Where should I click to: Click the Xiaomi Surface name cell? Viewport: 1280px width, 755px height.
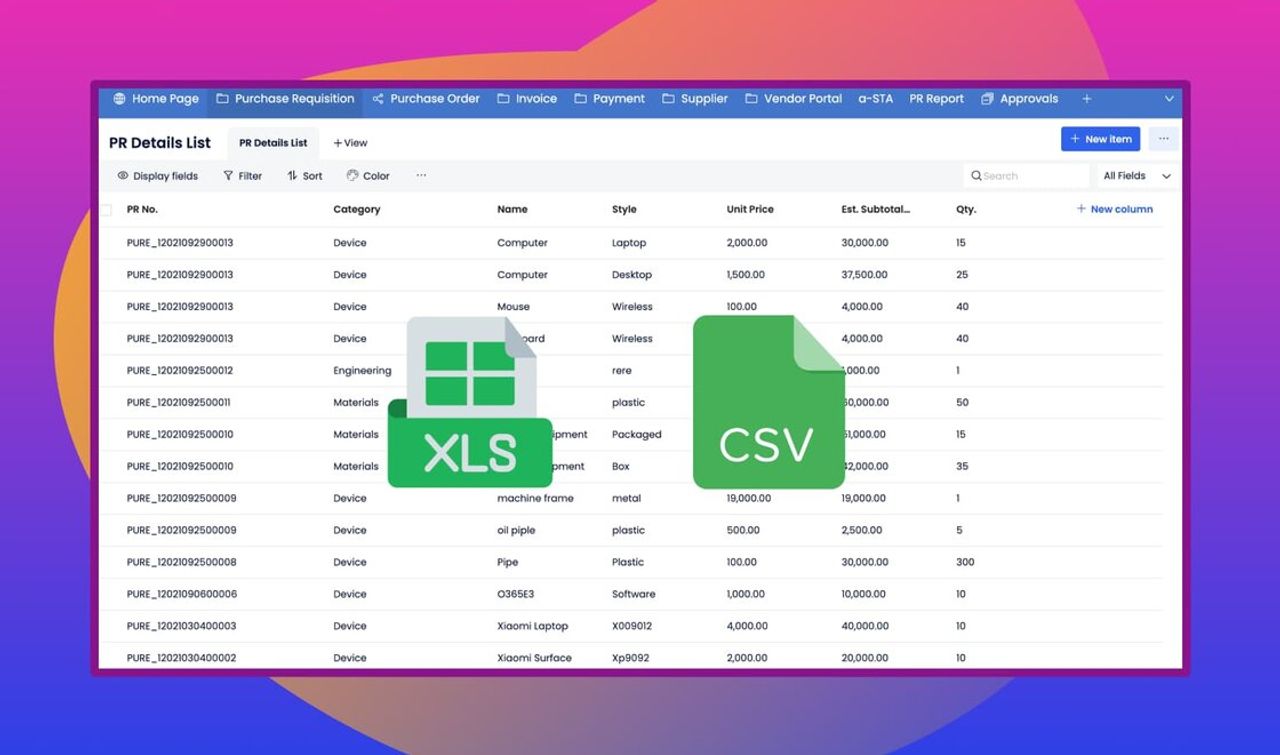(x=534, y=658)
